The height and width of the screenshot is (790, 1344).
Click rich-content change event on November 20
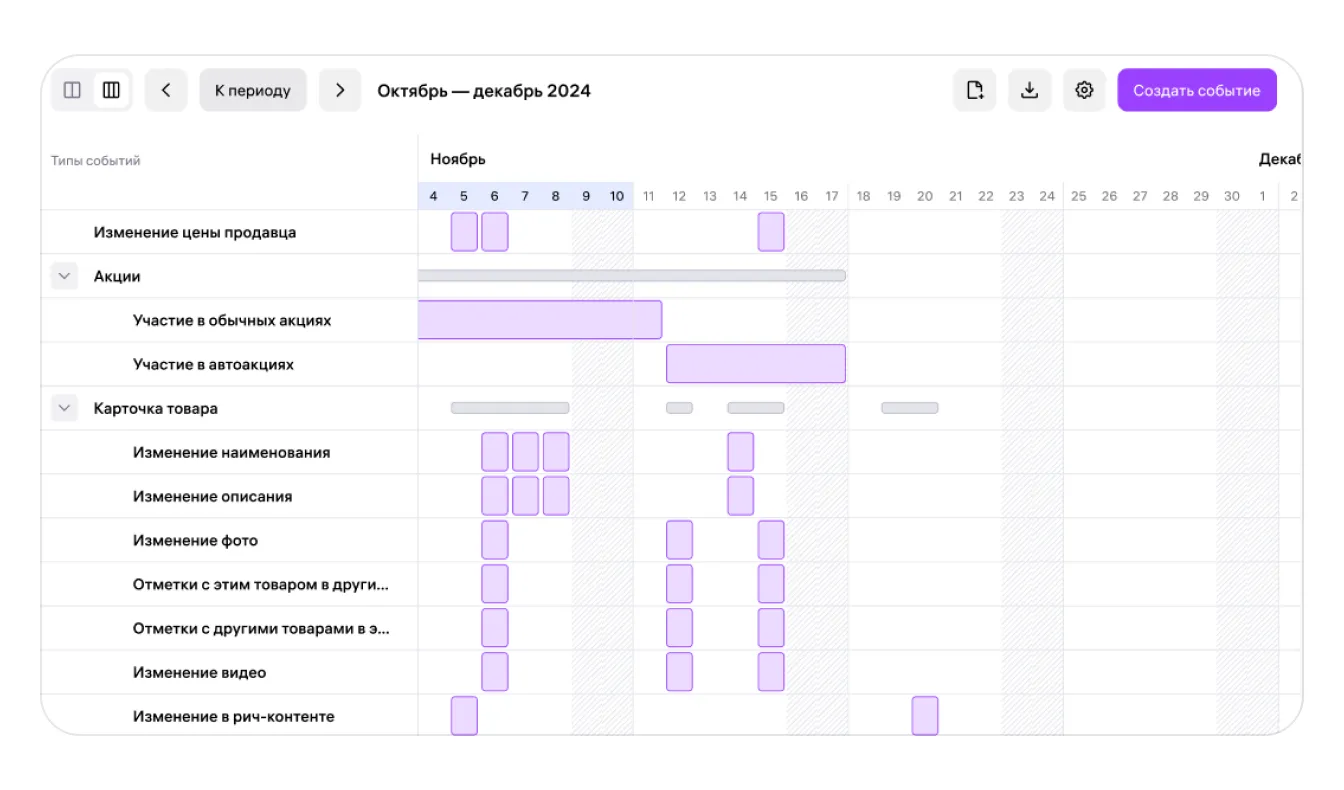[x=925, y=716]
